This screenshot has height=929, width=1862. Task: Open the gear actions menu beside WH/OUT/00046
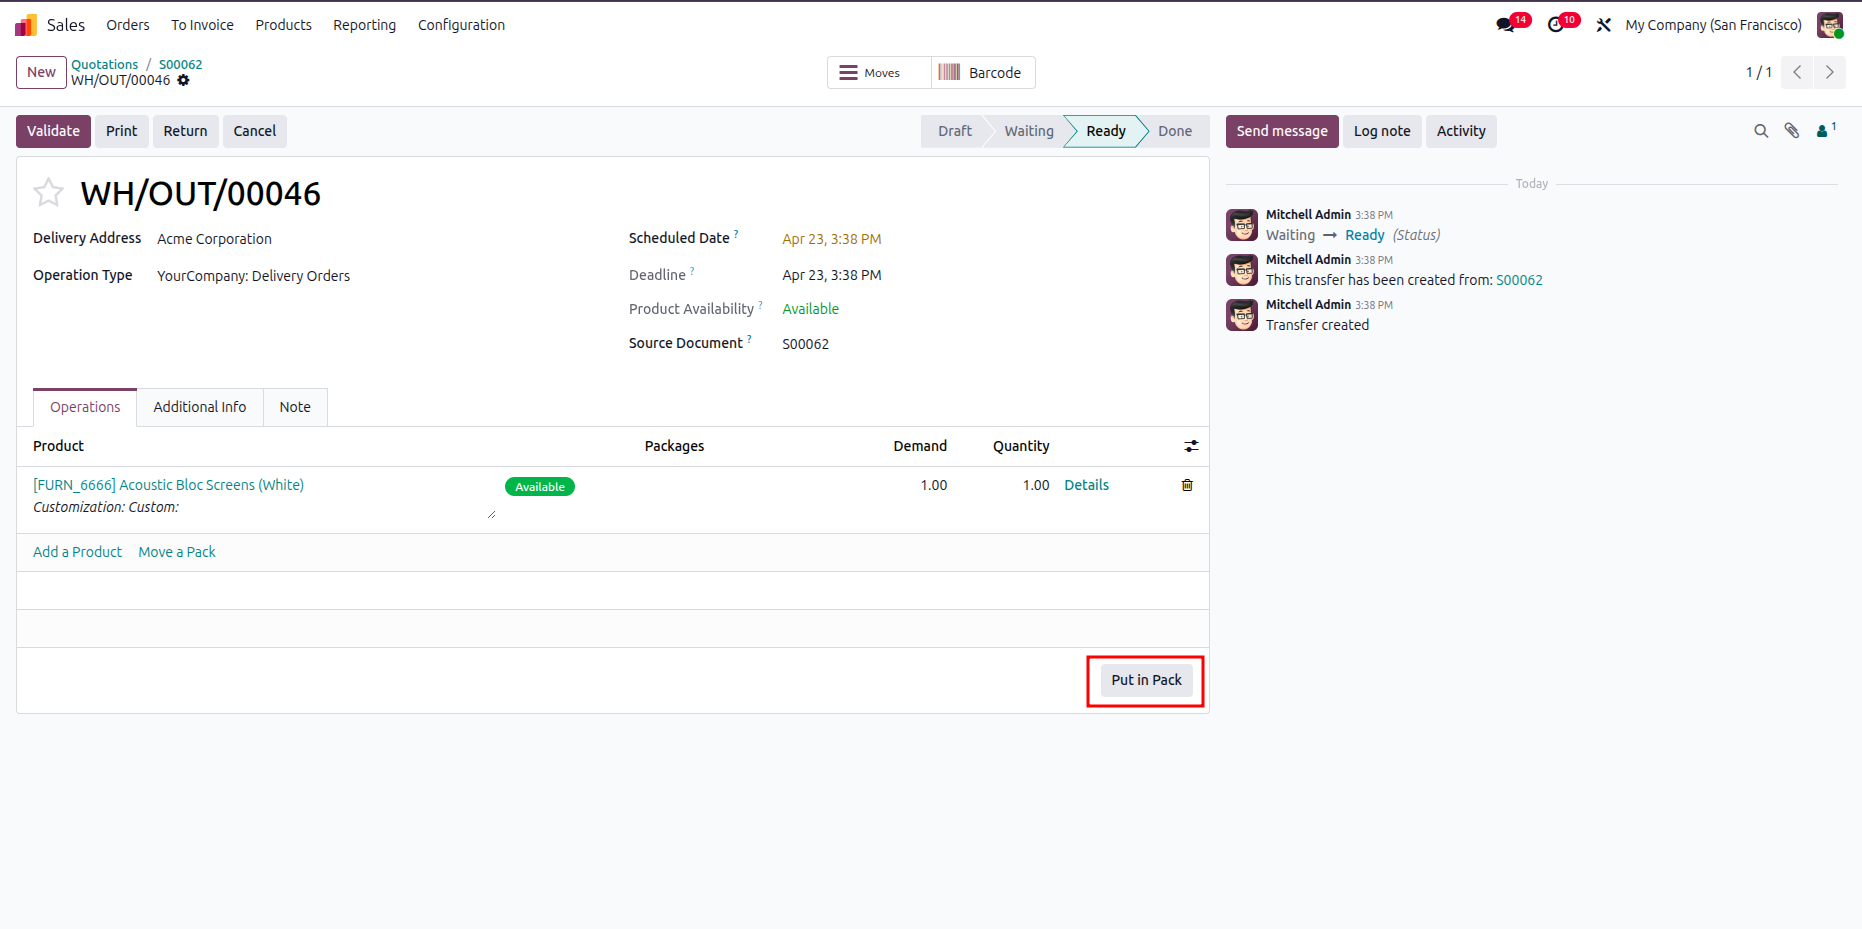point(183,80)
